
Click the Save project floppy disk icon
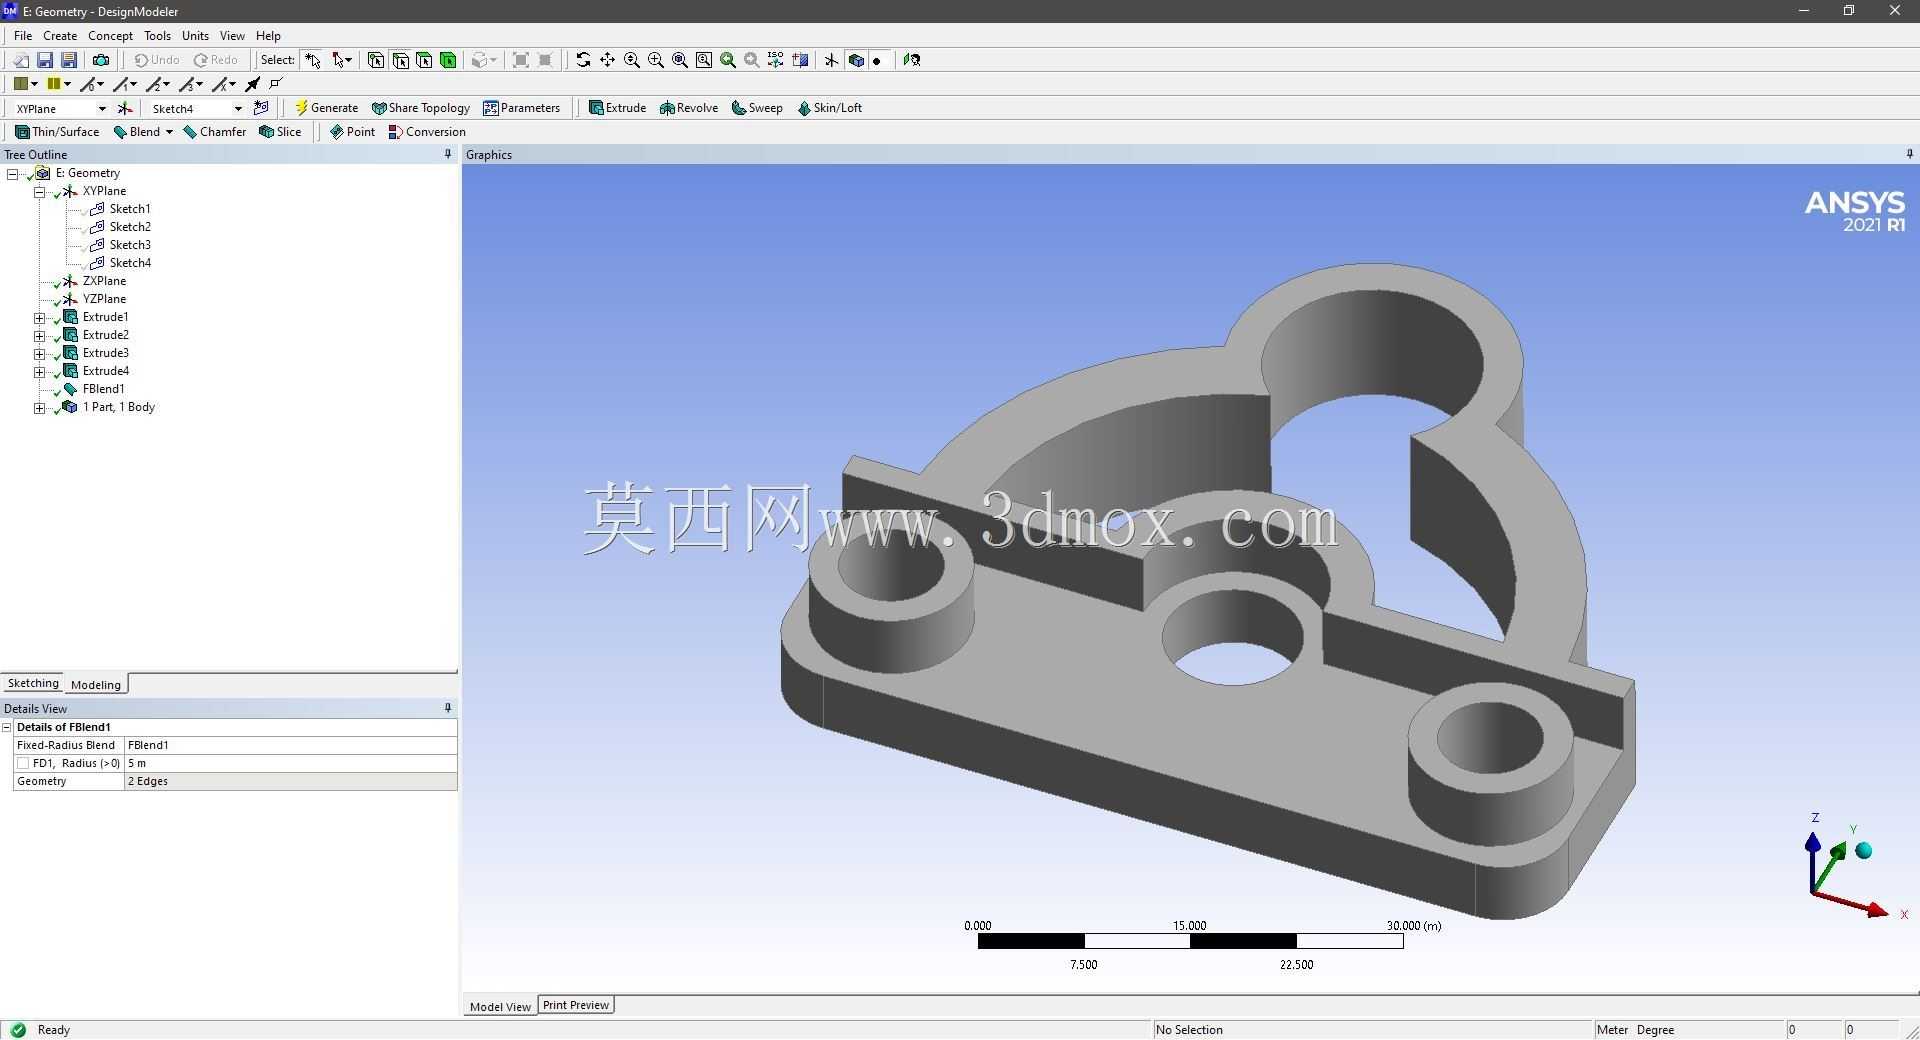[x=45, y=60]
